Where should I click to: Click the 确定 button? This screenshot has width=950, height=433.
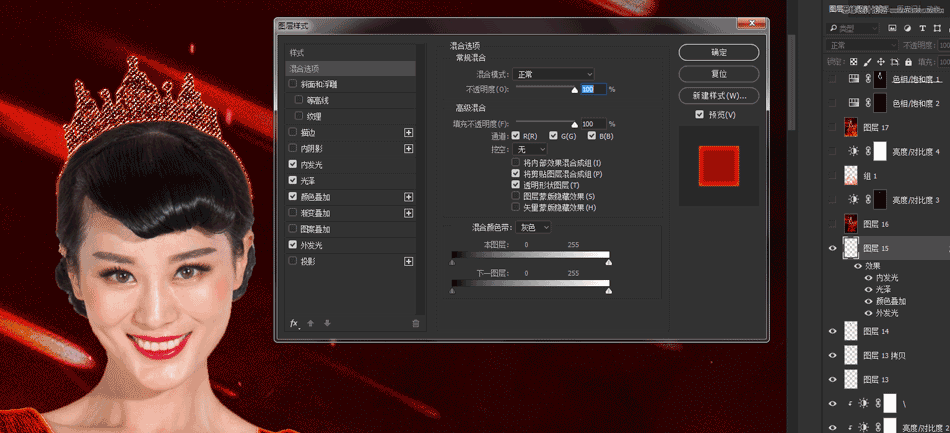click(719, 53)
